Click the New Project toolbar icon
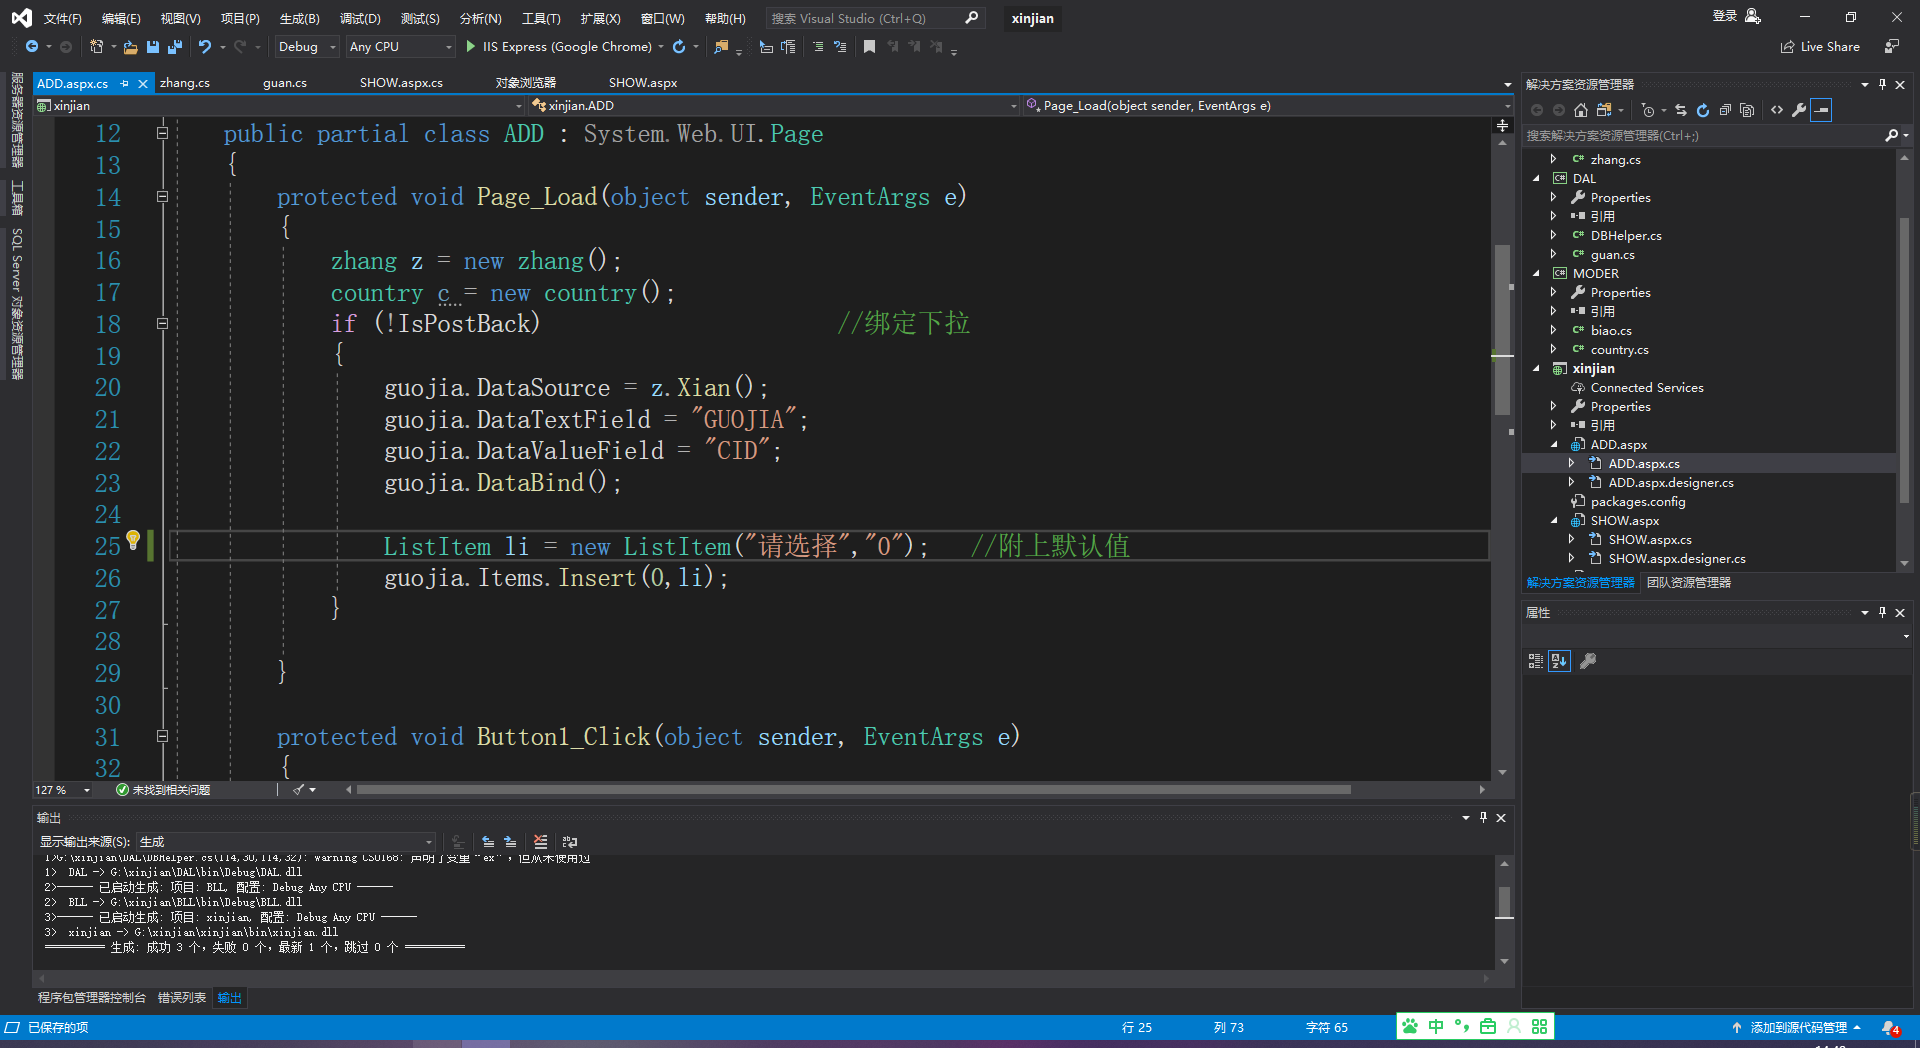 (x=97, y=47)
